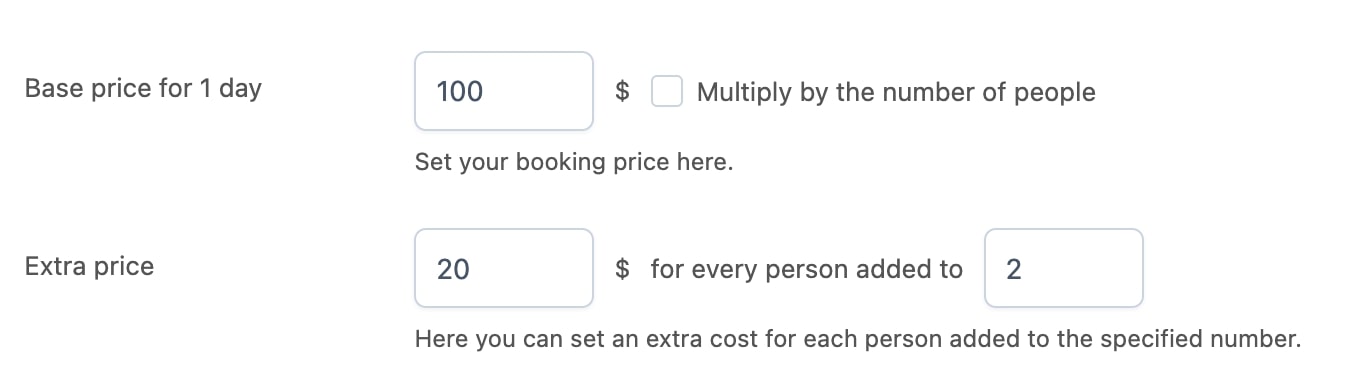This screenshot has width=1350, height=392.
Task: Focus the Base price for 1 day field
Action: pos(504,91)
